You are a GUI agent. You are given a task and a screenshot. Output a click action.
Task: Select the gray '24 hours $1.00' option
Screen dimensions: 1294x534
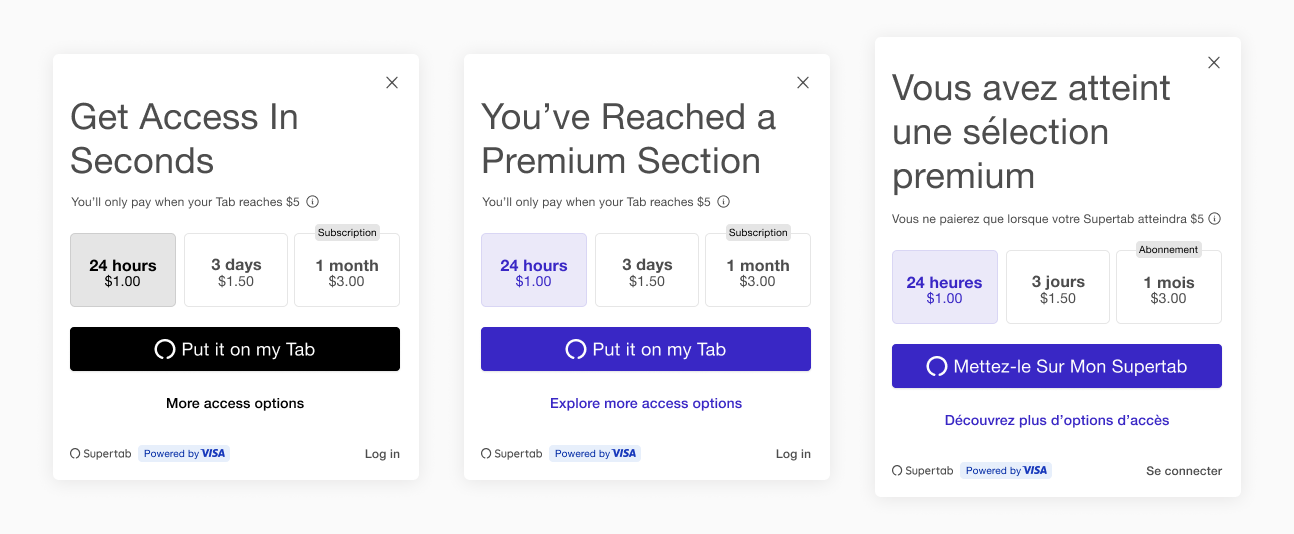point(123,271)
